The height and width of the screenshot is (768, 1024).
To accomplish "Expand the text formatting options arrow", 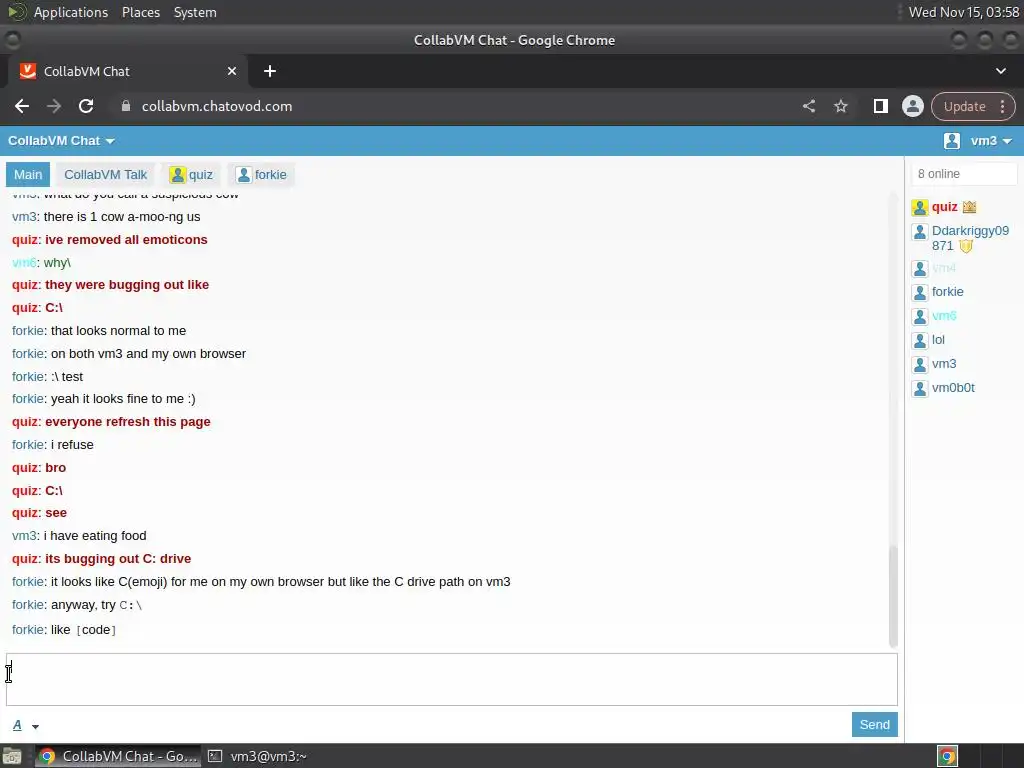I will pyautogui.click(x=35, y=726).
